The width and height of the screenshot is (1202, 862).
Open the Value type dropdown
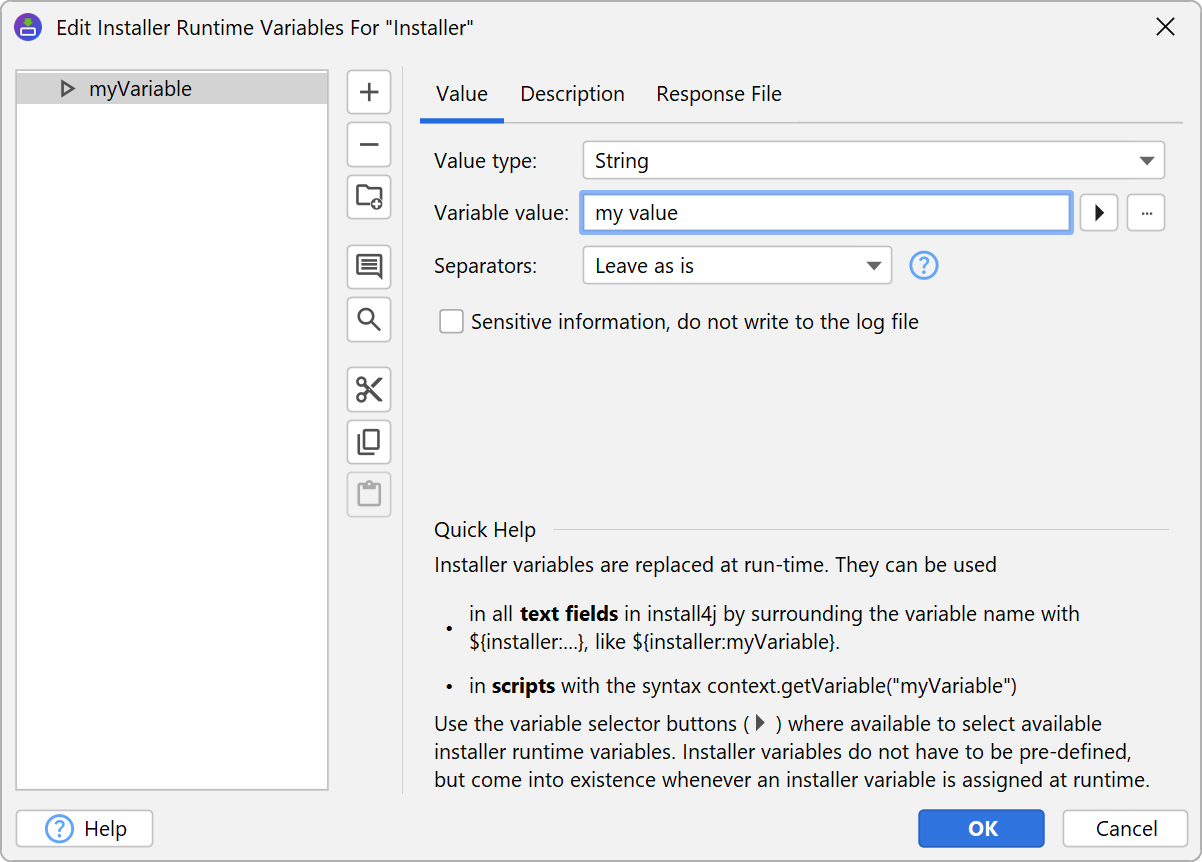(x=873, y=161)
